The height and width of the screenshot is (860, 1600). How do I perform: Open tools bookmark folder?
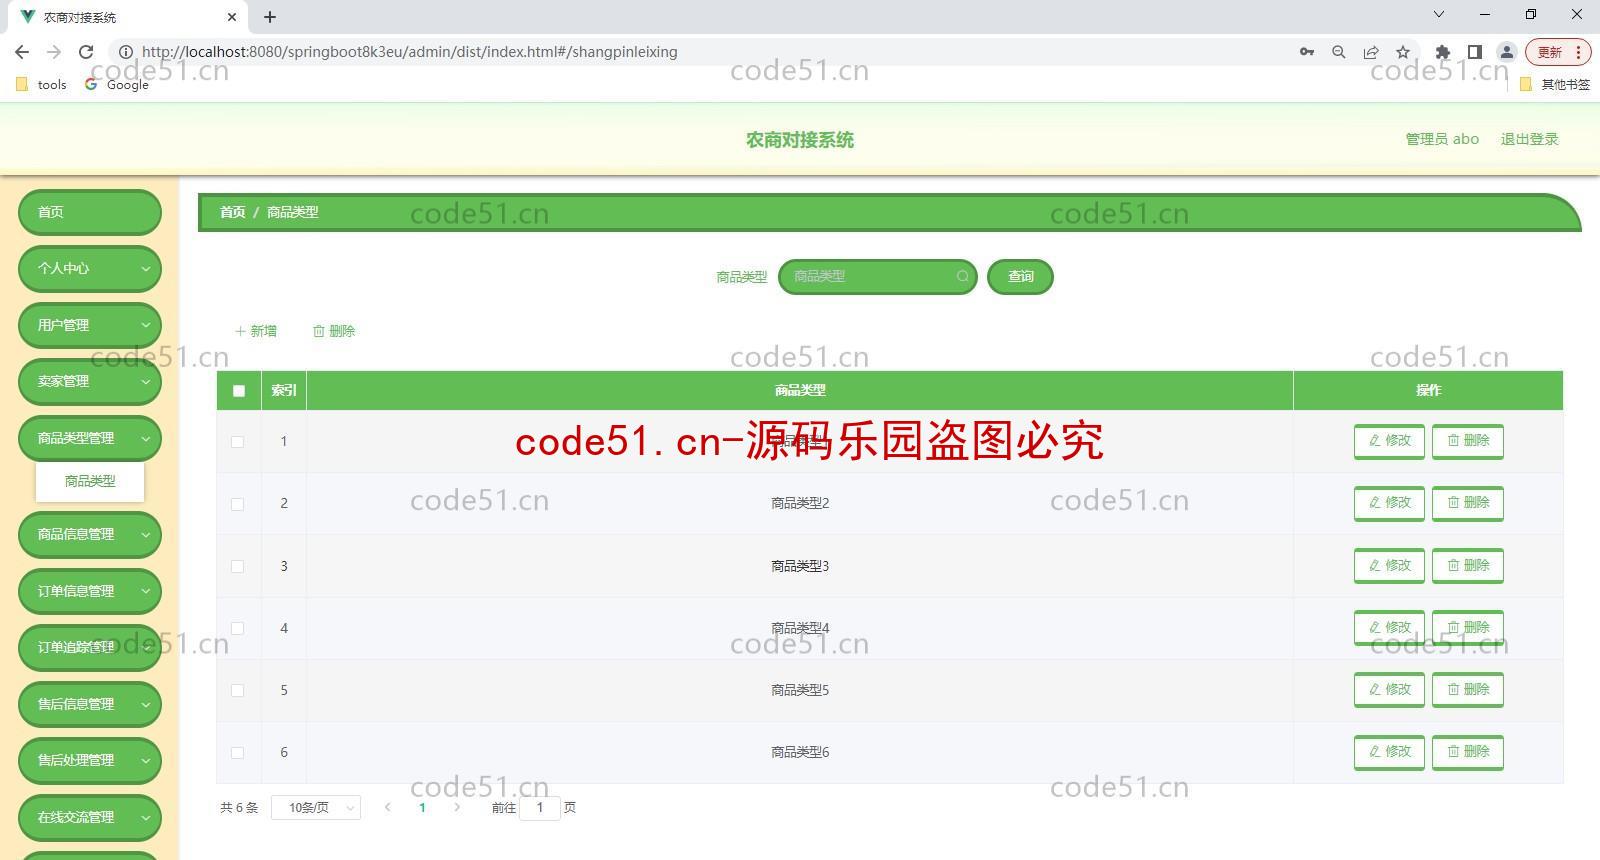click(x=42, y=85)
